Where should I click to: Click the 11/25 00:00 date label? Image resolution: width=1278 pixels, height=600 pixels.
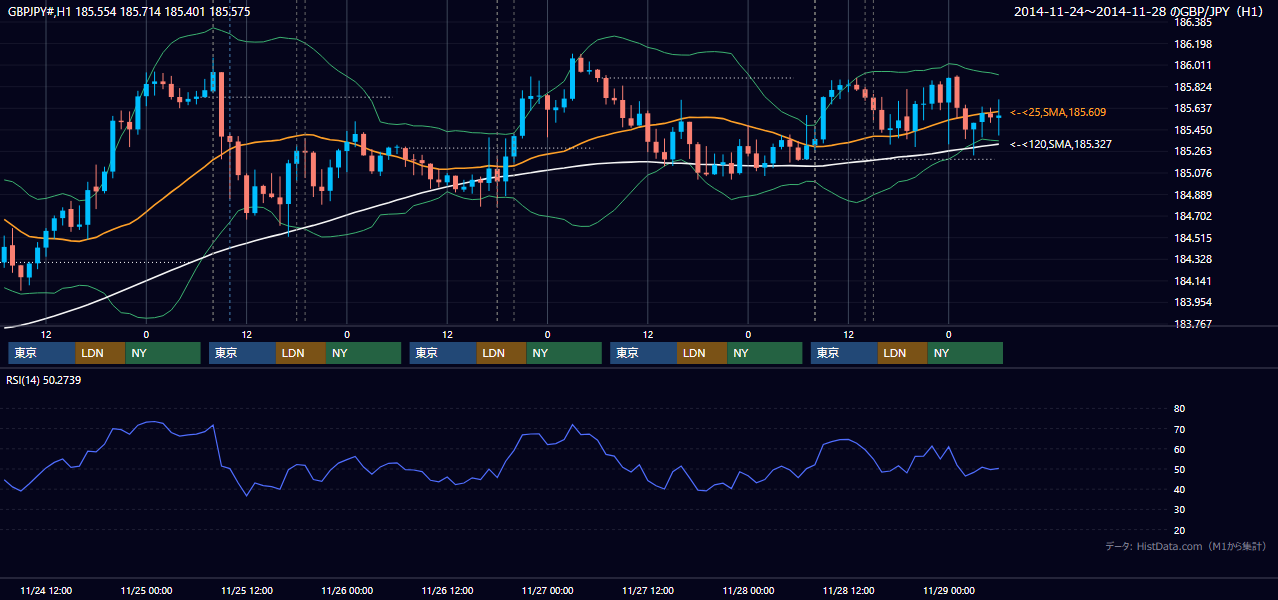click(x=146, y=590)
